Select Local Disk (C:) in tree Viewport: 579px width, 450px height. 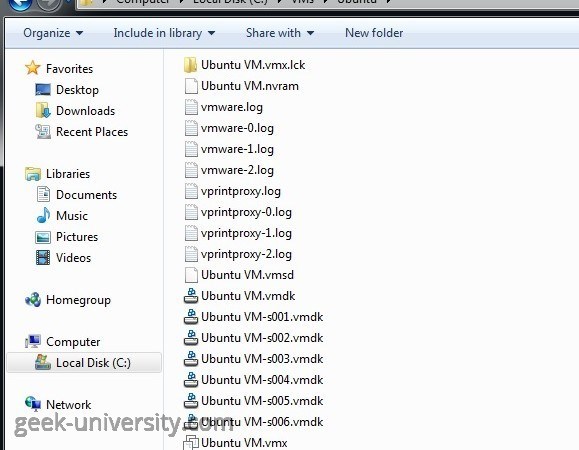coord(84,363)
